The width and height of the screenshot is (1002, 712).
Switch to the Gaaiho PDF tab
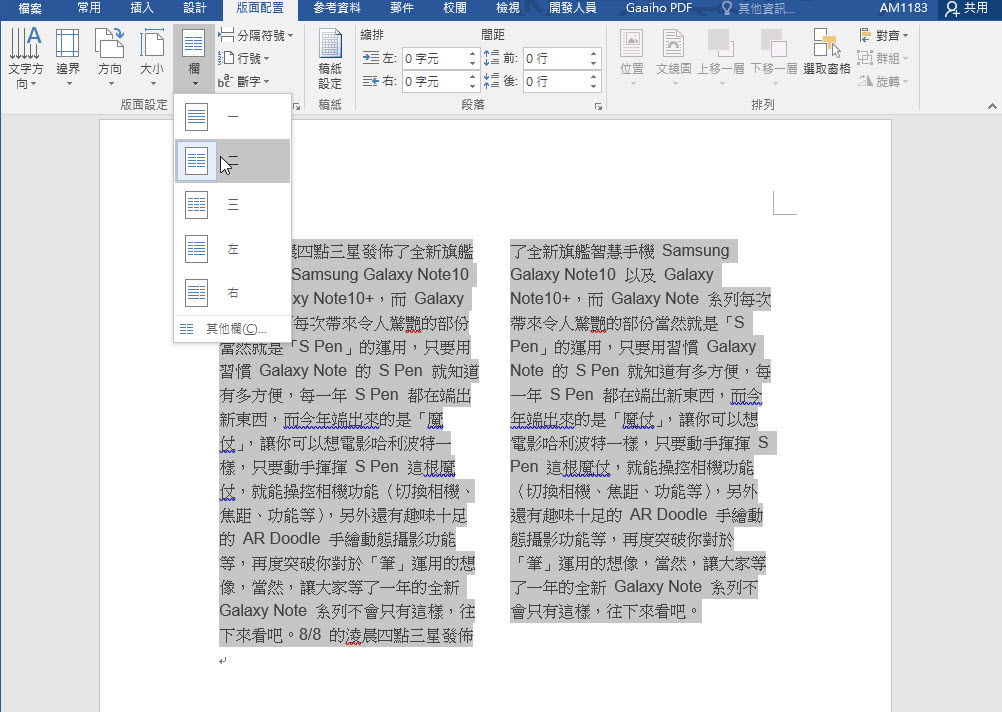pos(659,8)
